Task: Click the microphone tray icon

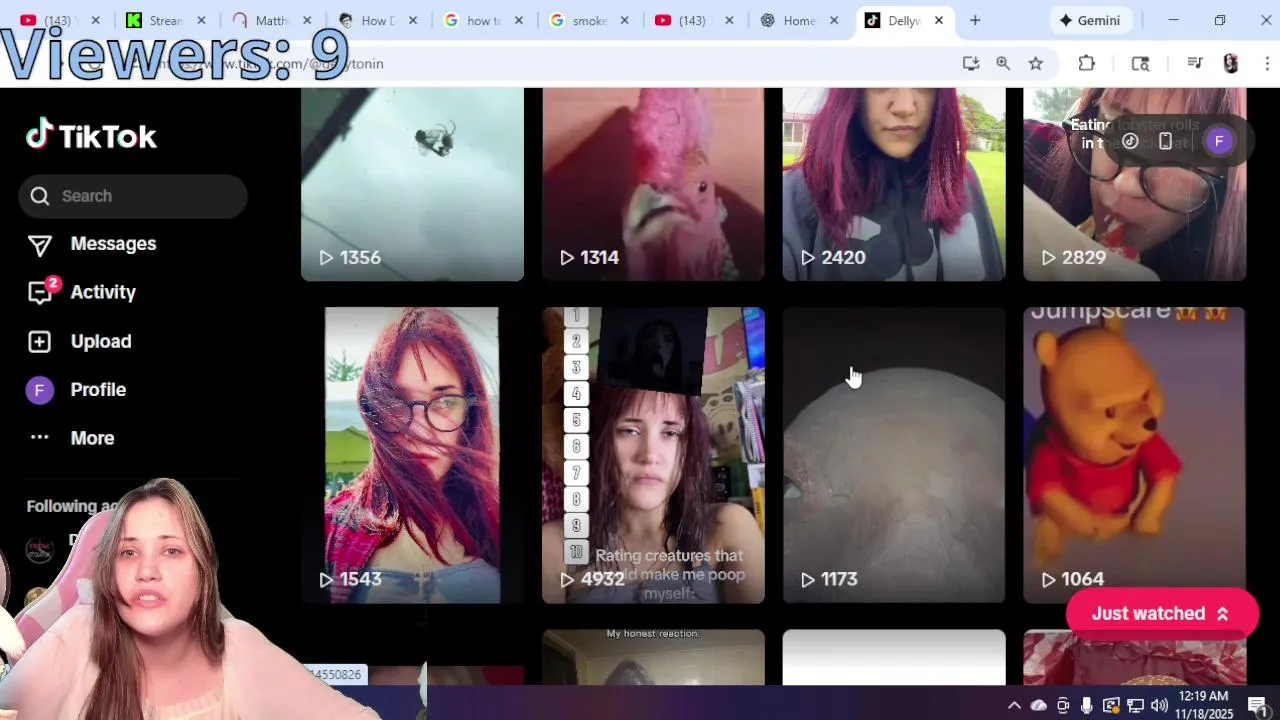Action: (1087, 705)
